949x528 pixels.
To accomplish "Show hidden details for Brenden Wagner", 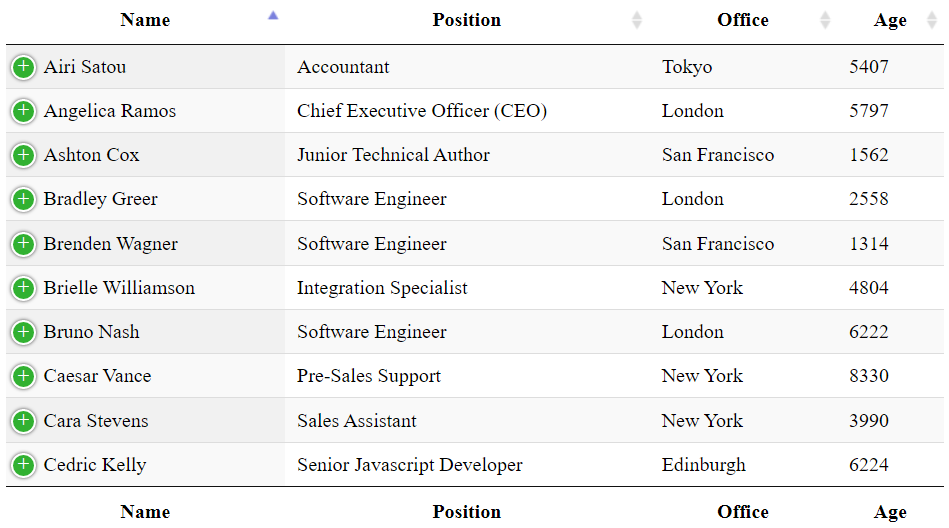I will click(24, 243).
